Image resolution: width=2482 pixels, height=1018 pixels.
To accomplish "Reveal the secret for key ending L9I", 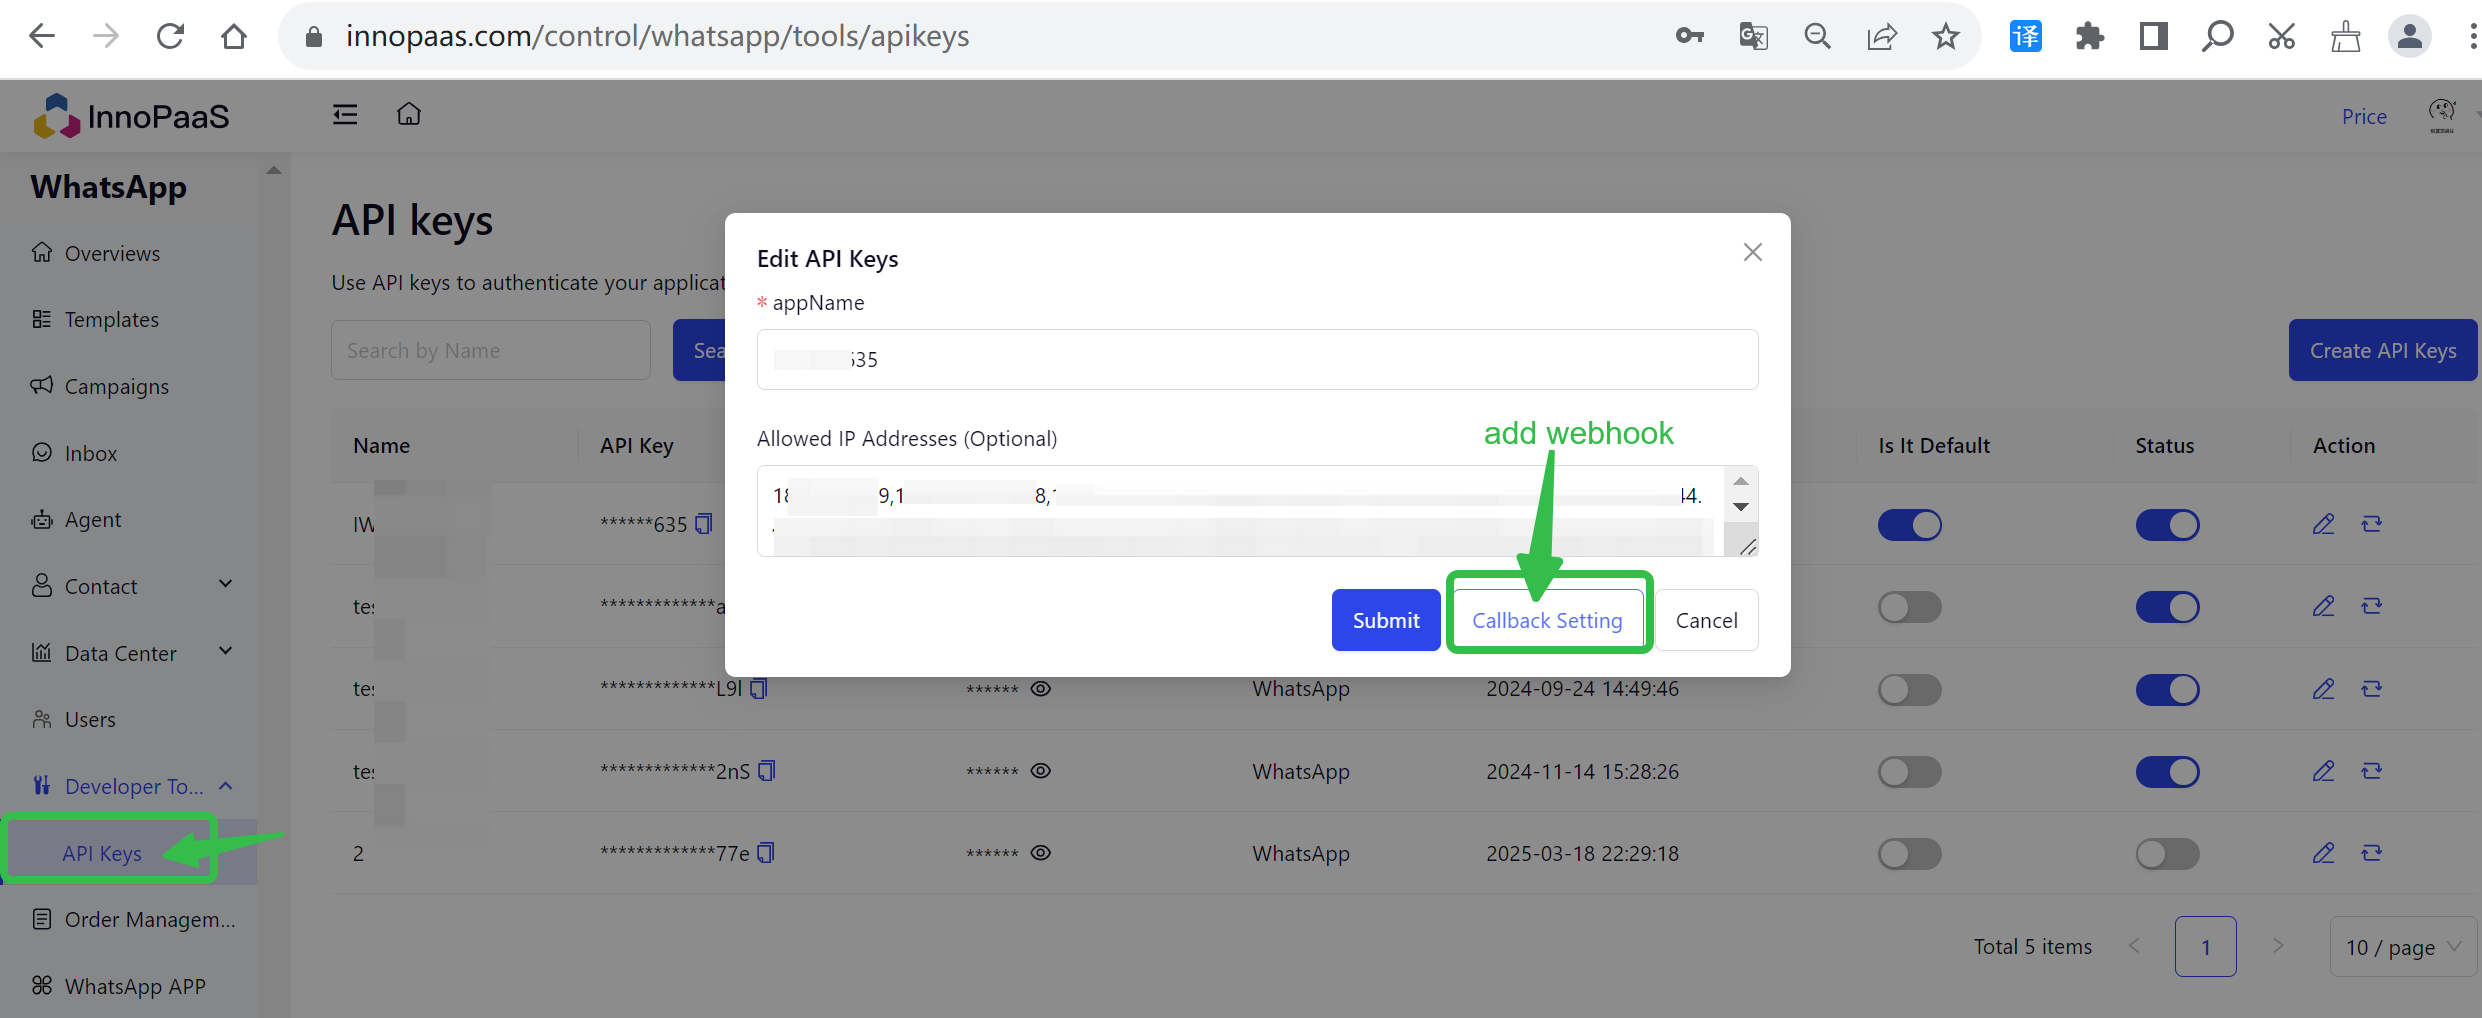I will [x=1041, y=689].
